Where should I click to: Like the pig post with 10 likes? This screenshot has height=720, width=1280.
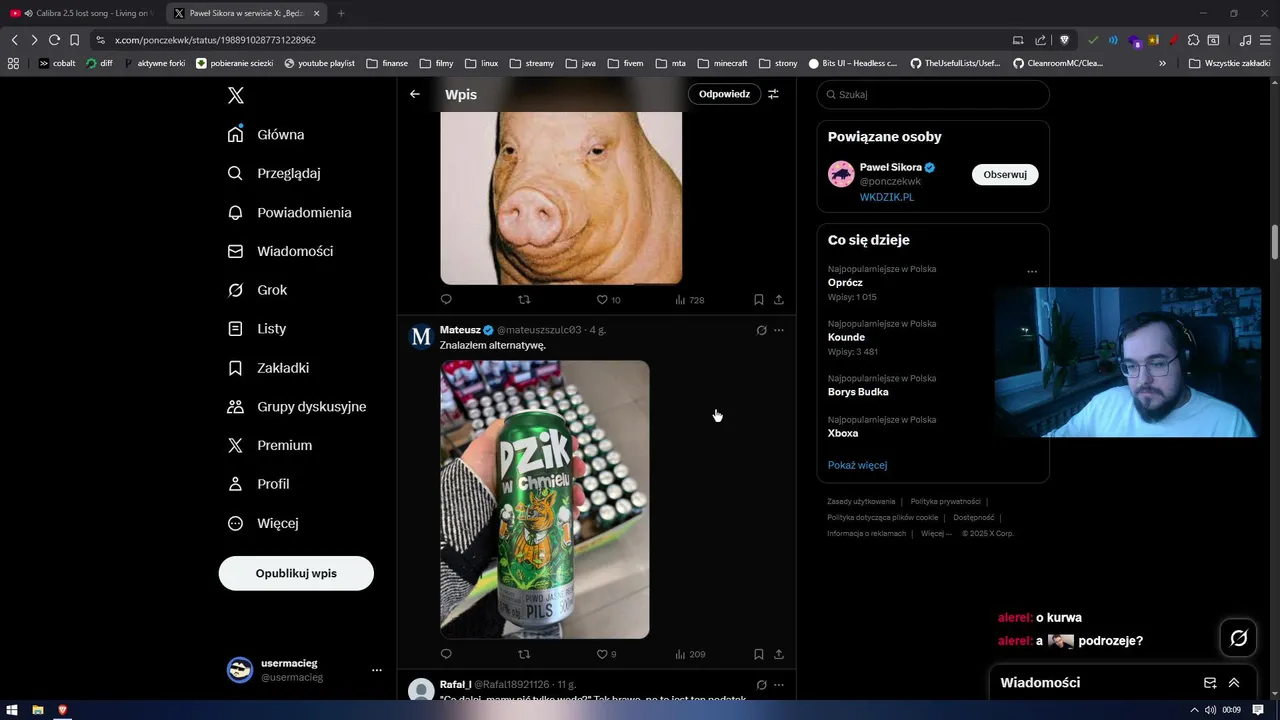pyautogui.click(x=608, y=299)
